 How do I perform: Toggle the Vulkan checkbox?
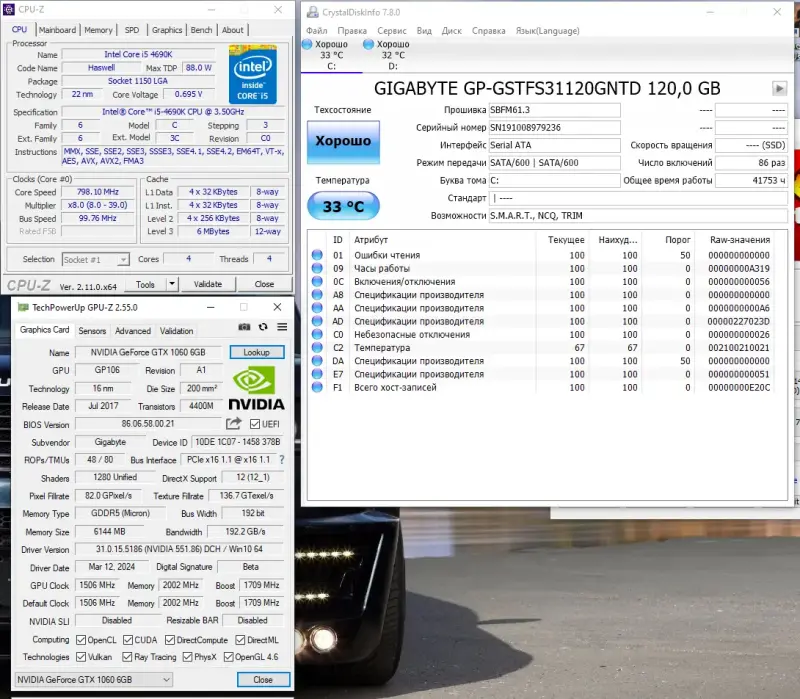81,657
